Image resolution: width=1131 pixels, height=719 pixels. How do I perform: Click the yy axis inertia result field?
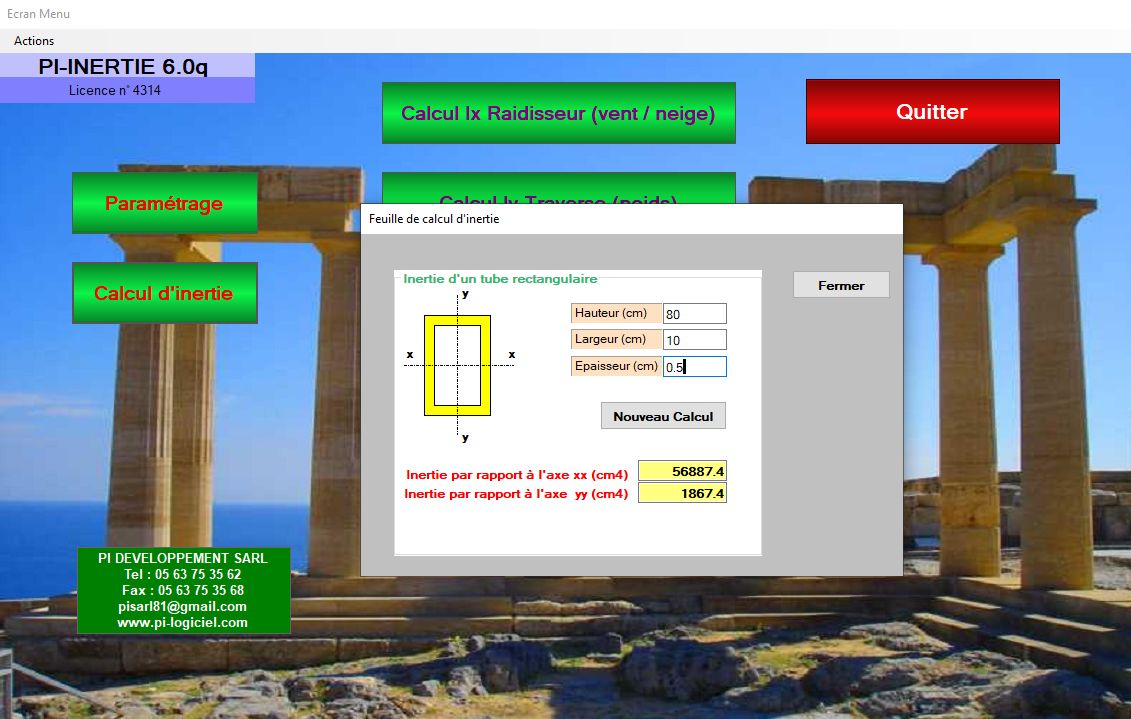coord(682,493)
